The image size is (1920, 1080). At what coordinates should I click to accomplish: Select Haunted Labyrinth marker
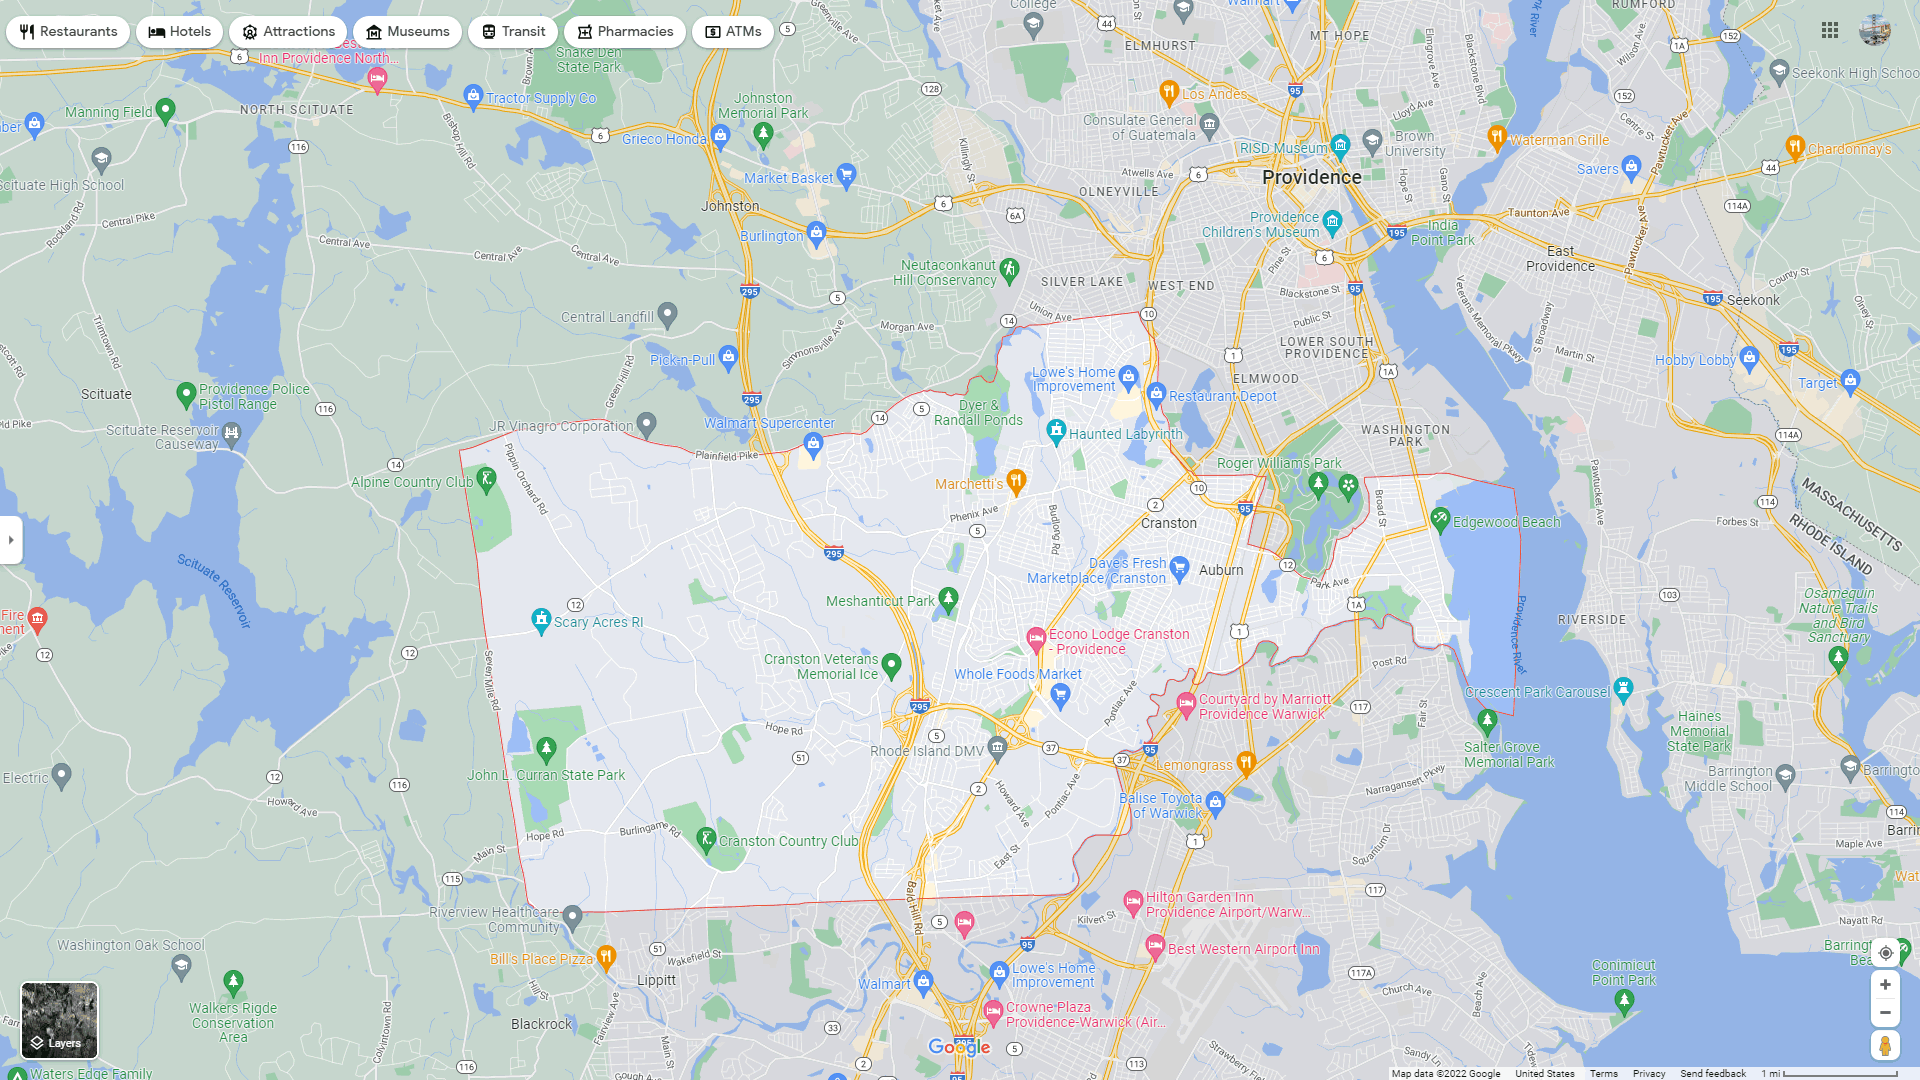[1056, 431]
